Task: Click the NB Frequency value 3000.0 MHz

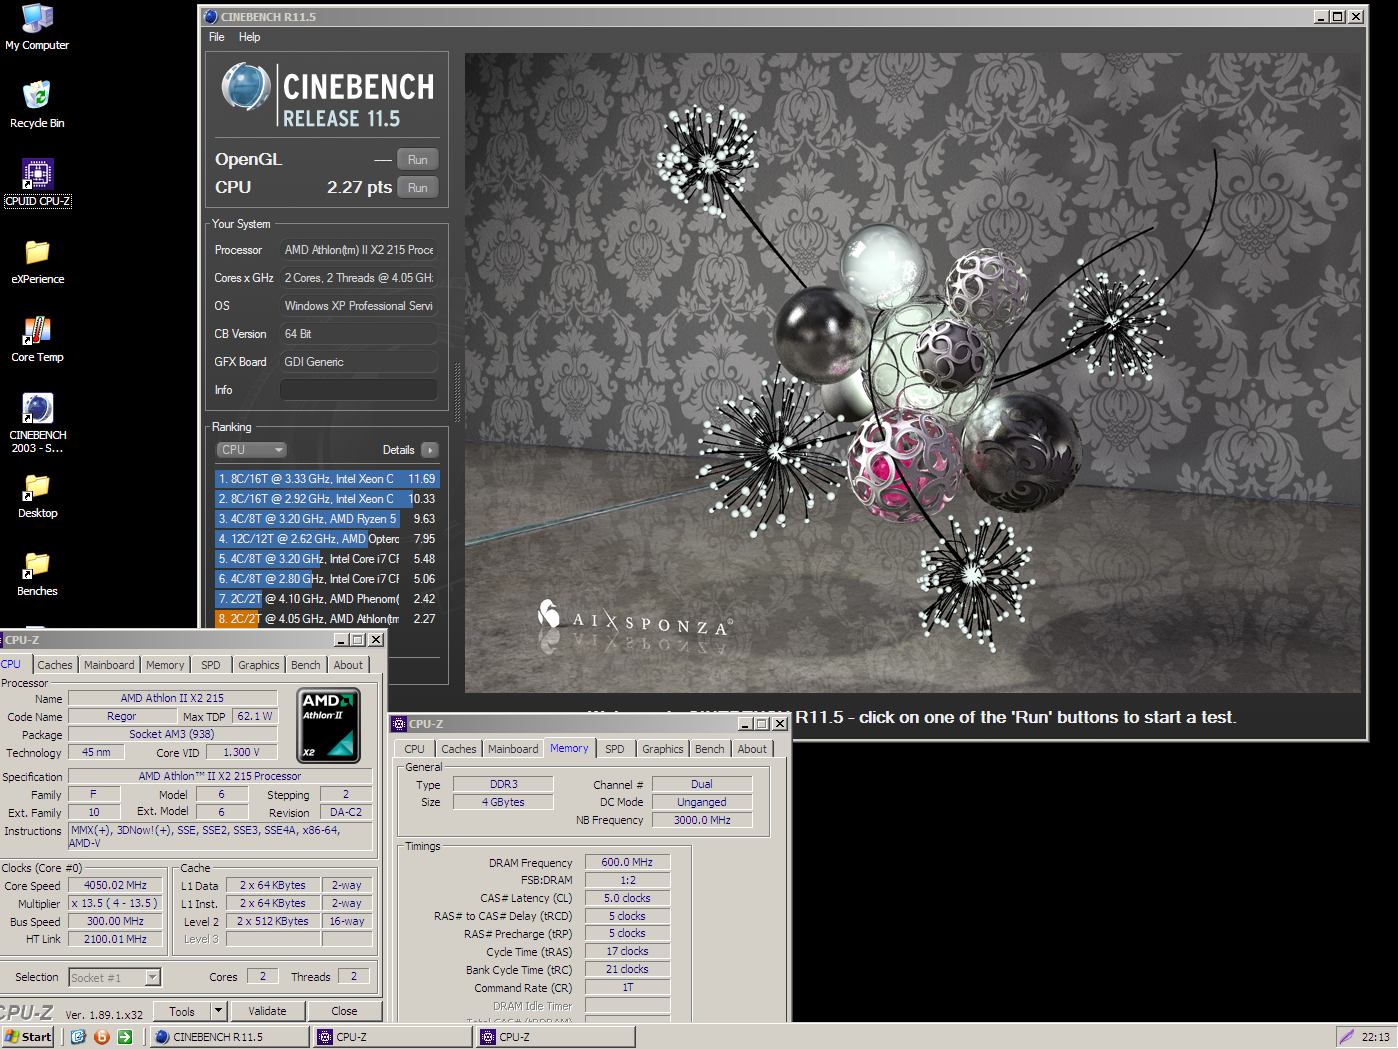Action: tap(702, 820)
